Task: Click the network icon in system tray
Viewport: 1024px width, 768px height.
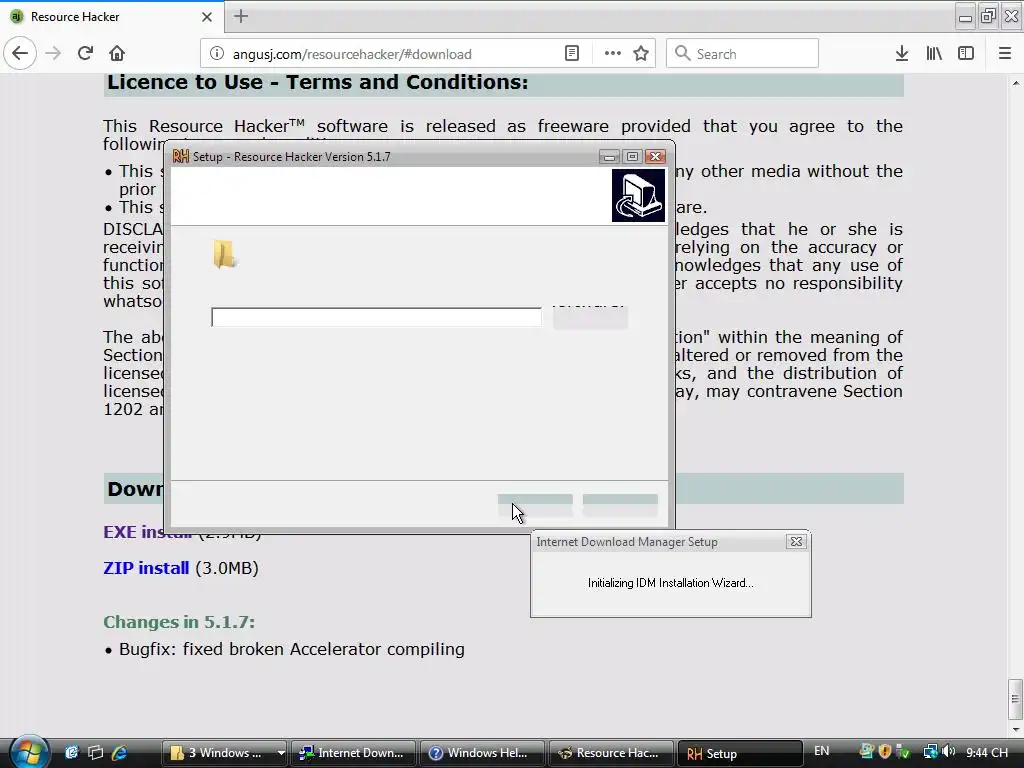Action: click(x=931, y=752)
